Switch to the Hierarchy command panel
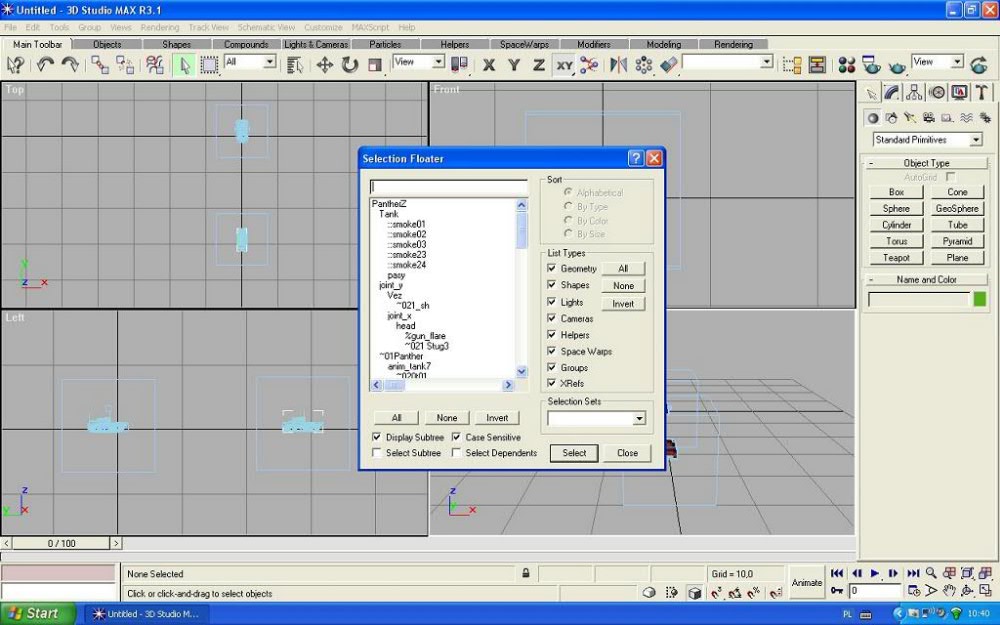Viewport: 1000px width, 625px height. click(915, 93)
